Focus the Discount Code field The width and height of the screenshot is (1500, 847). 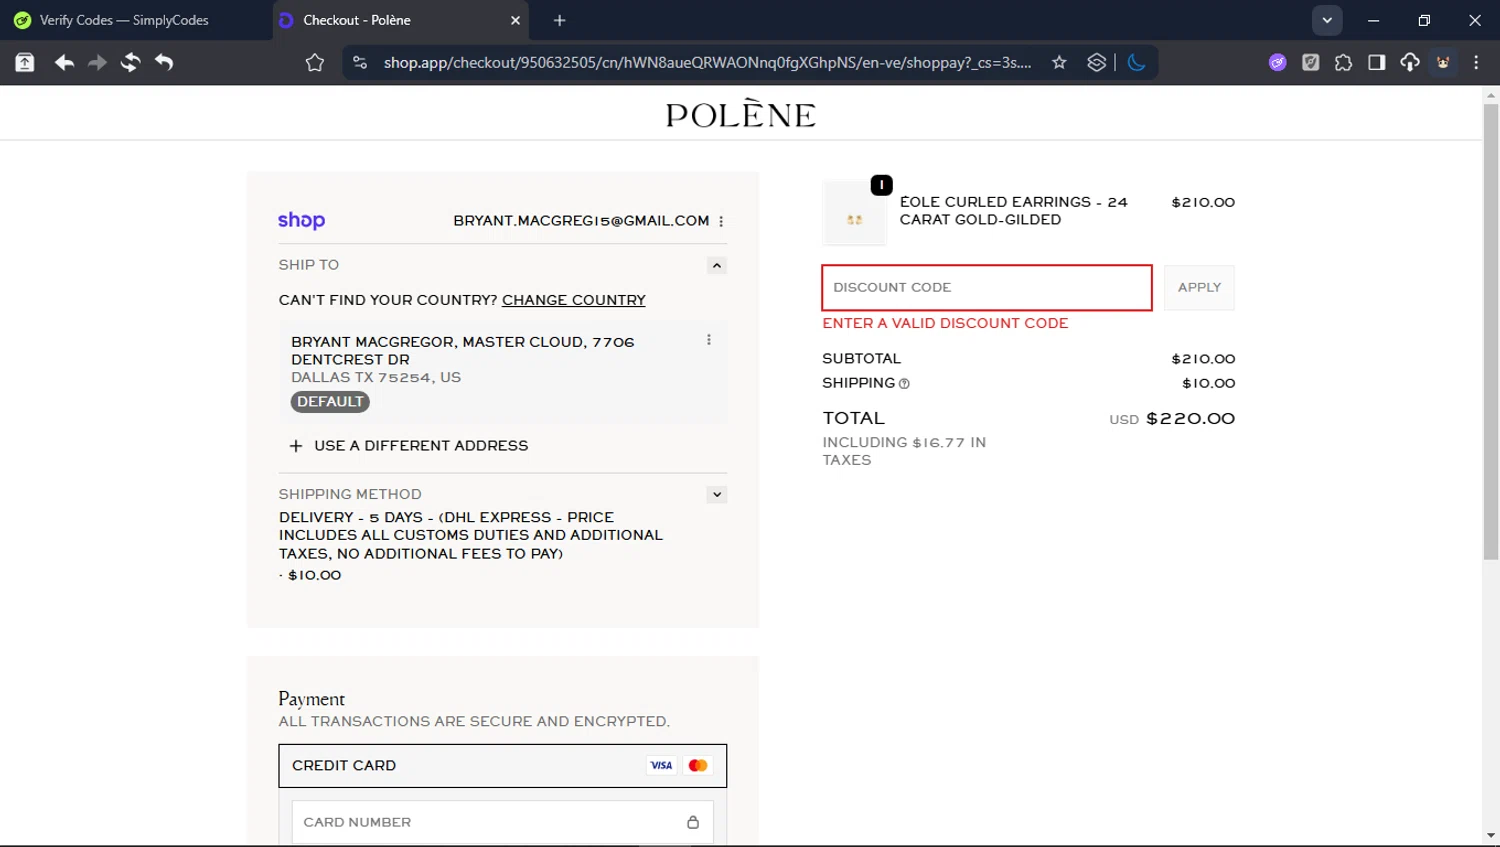click(987, 288)
